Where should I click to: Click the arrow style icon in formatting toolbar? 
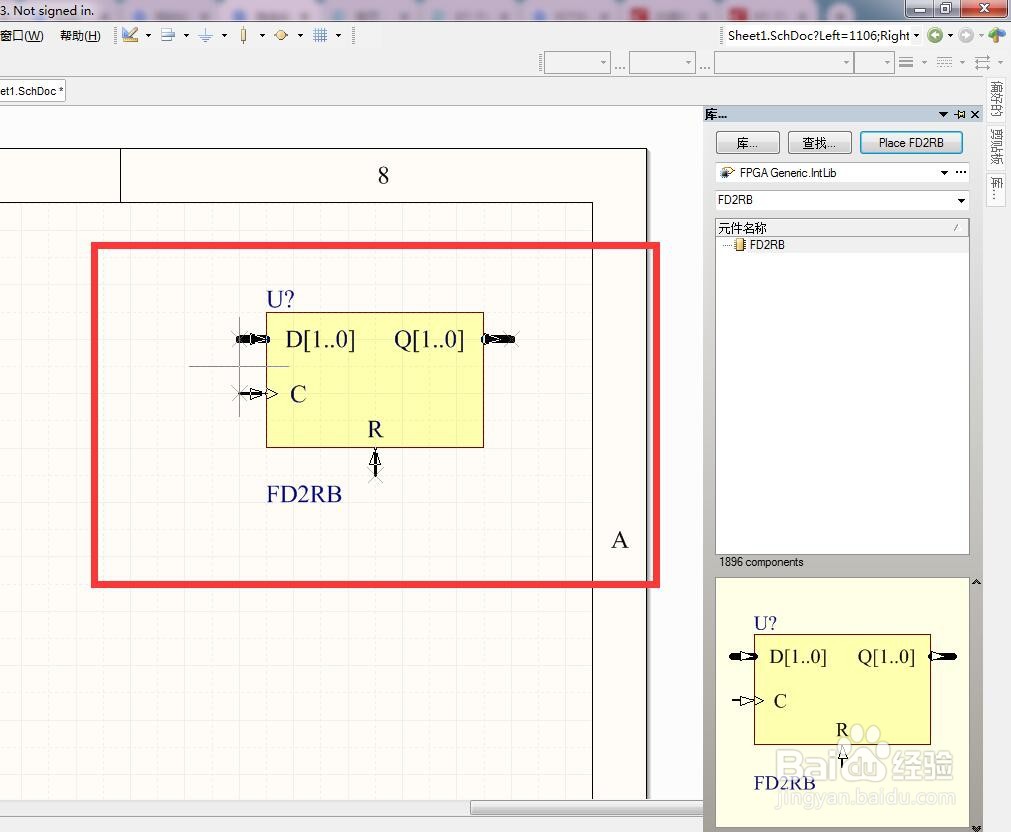pos(983,63)
